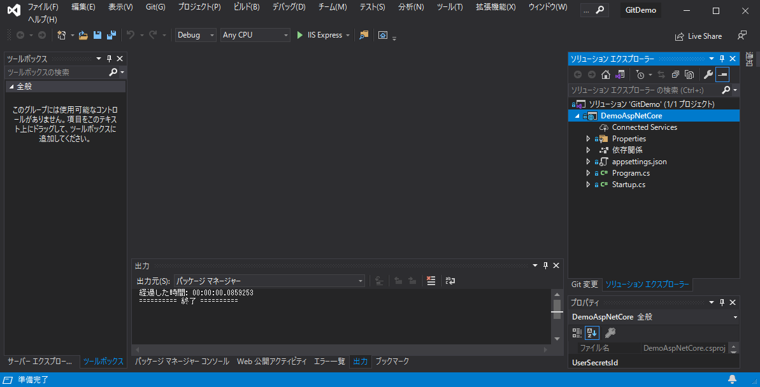Click the Open File folder icon
The image size is (760, 387).
coord(83,35)
